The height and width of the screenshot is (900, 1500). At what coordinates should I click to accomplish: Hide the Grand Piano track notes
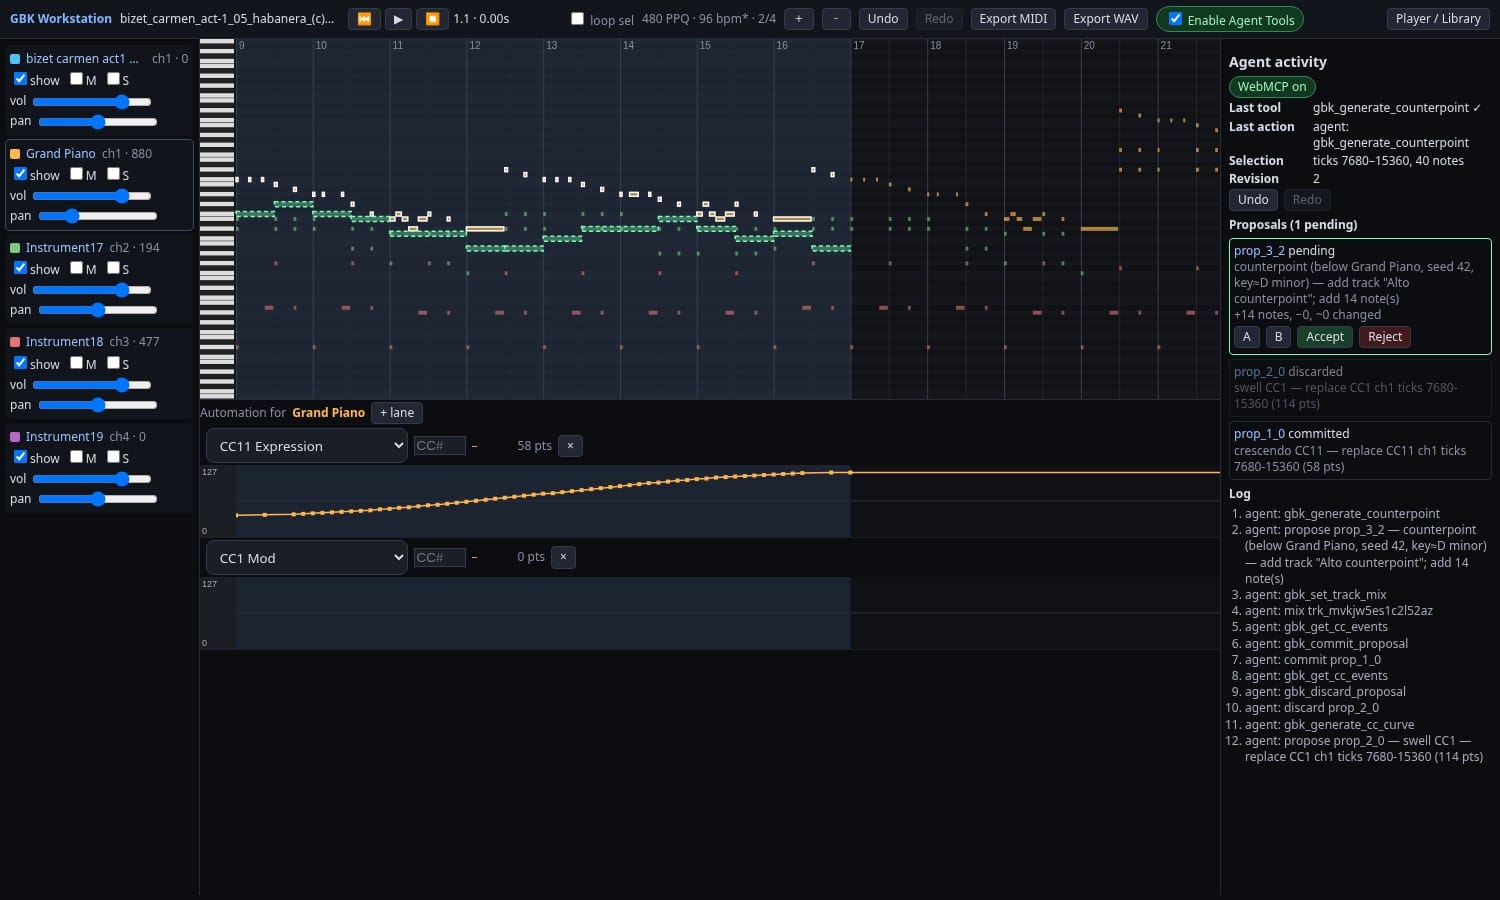pos(20,174)
